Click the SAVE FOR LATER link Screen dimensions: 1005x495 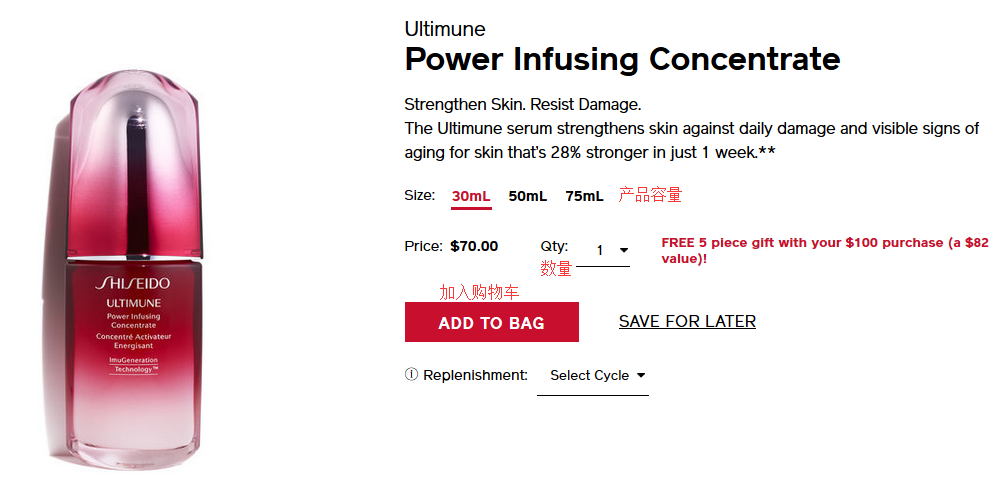687,321
